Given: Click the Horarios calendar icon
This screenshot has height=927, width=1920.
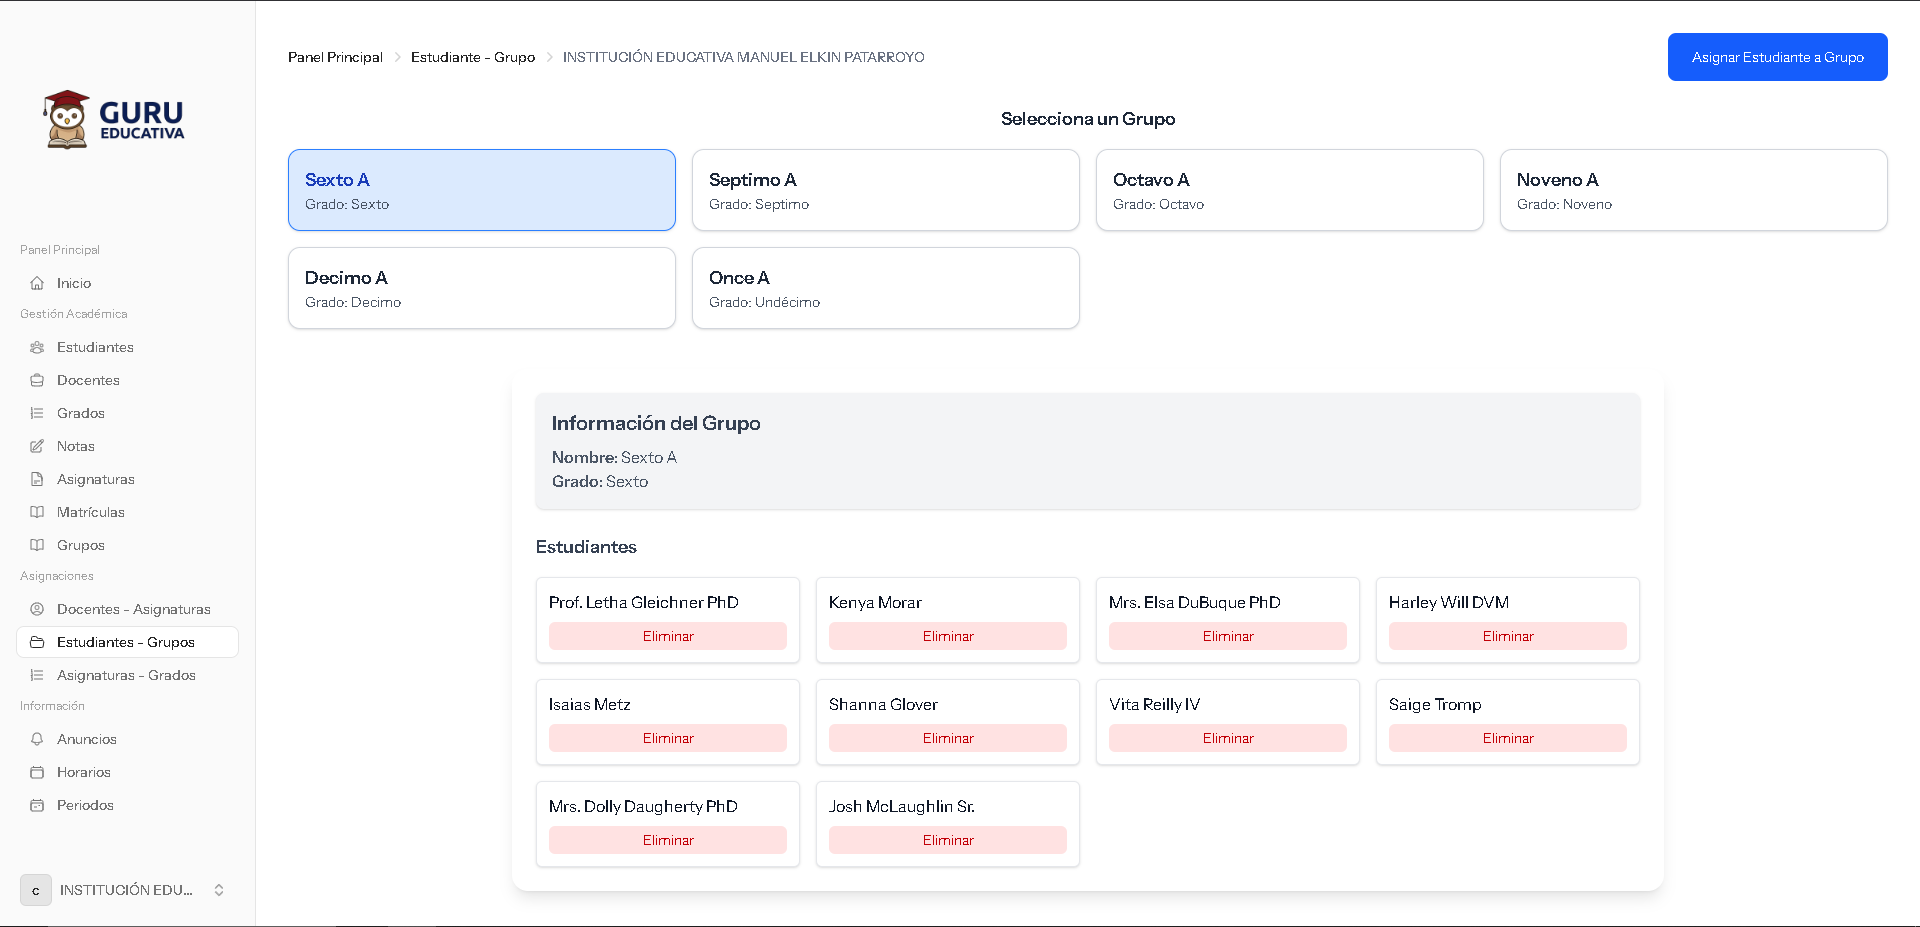Looking at the screenshot, I should point(37,772).
